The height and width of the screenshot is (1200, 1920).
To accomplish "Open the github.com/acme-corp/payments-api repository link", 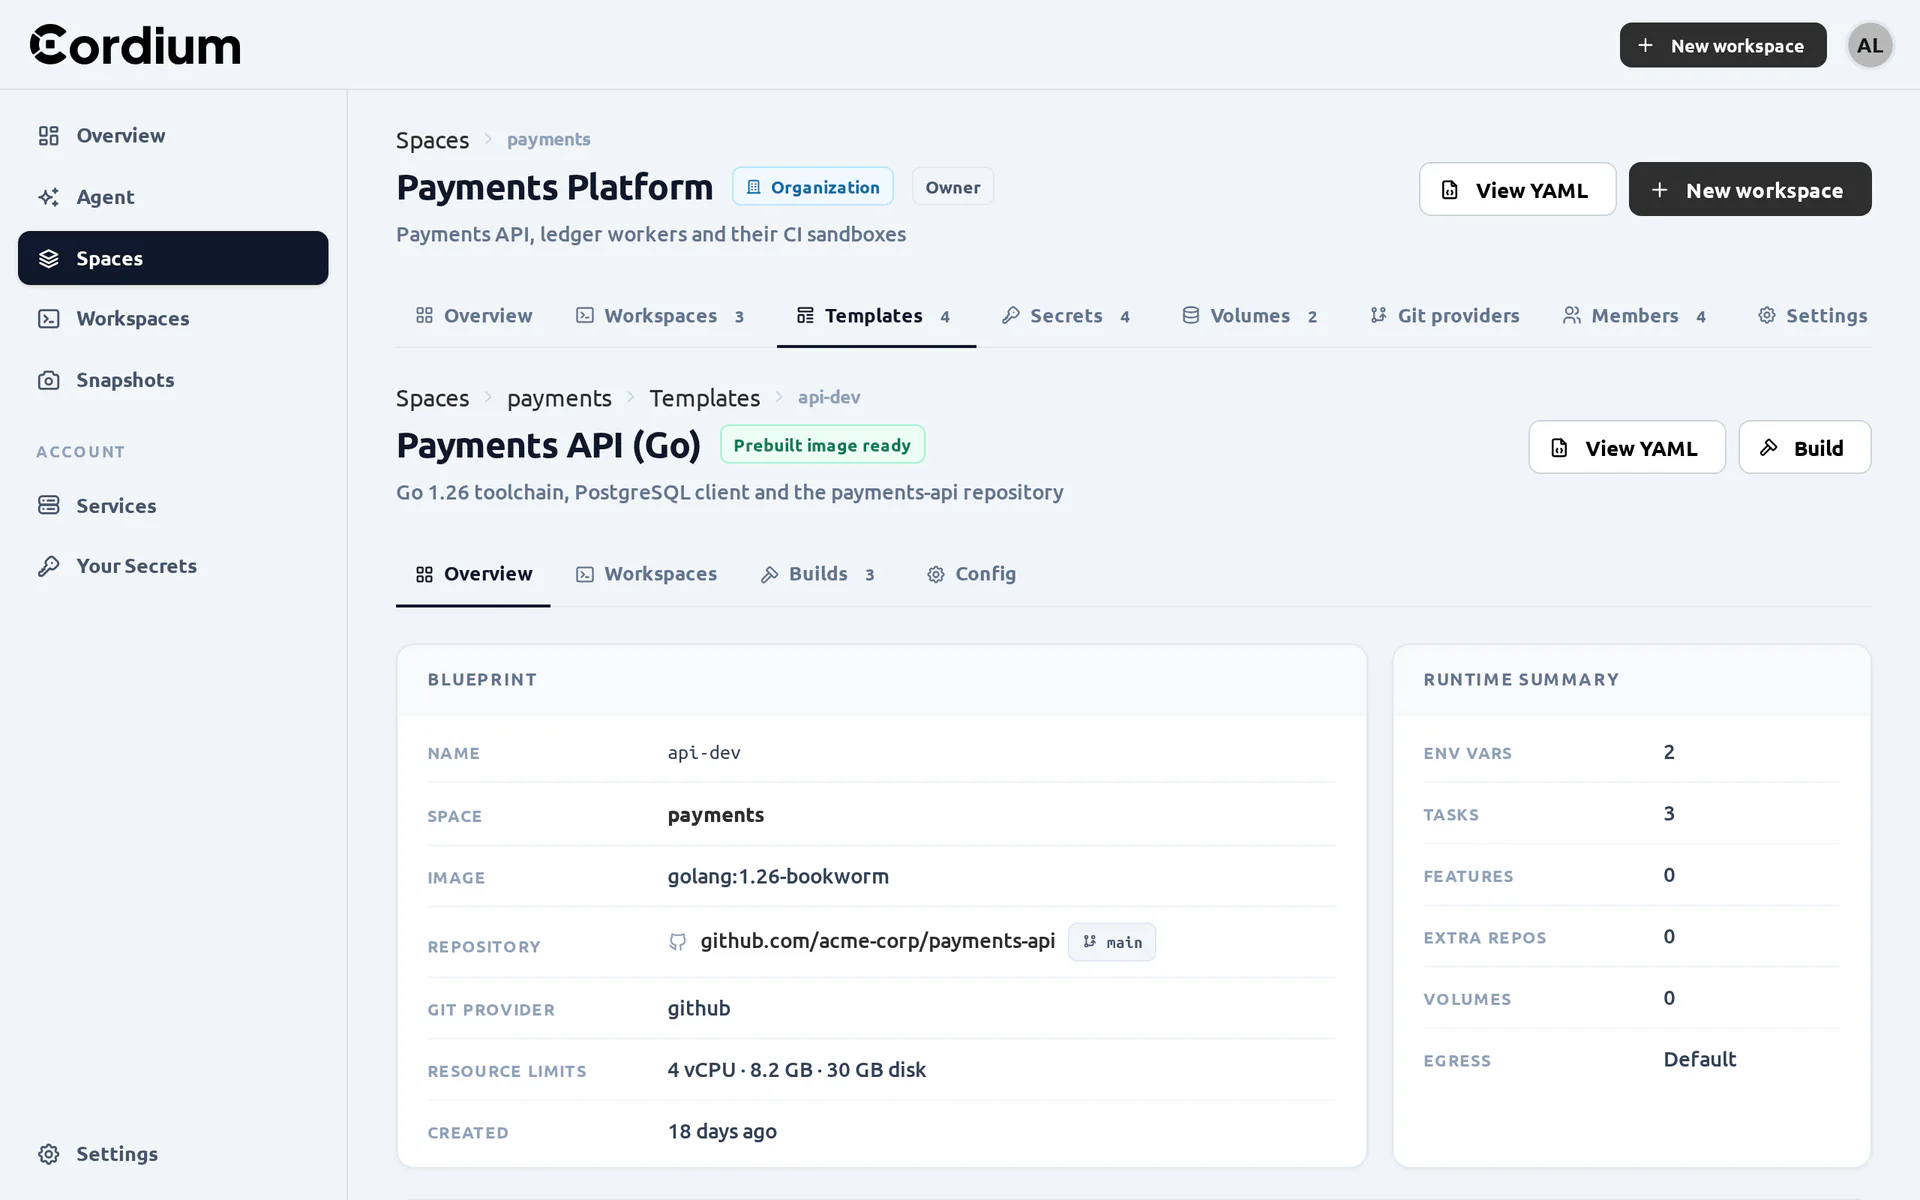I will tap(877, 941).
